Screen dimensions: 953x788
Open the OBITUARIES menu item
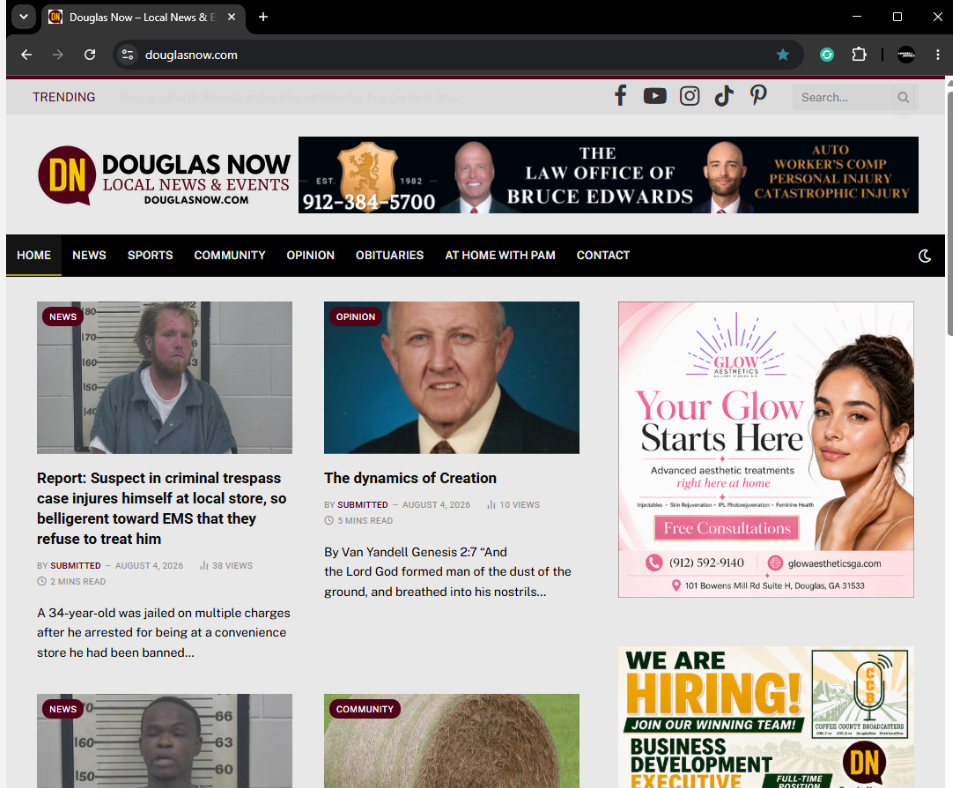390,255
